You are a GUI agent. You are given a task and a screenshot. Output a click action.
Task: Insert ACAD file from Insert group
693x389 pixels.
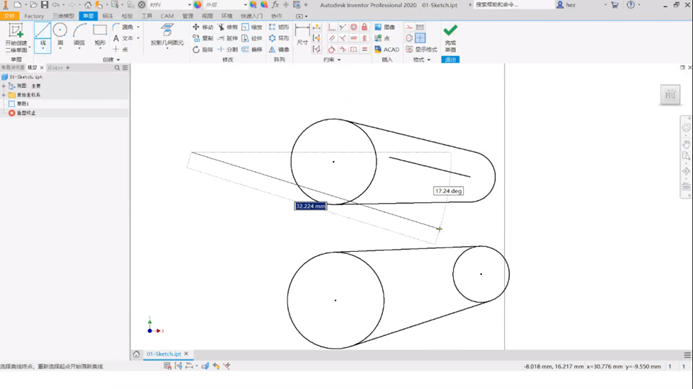coord(387,50)
